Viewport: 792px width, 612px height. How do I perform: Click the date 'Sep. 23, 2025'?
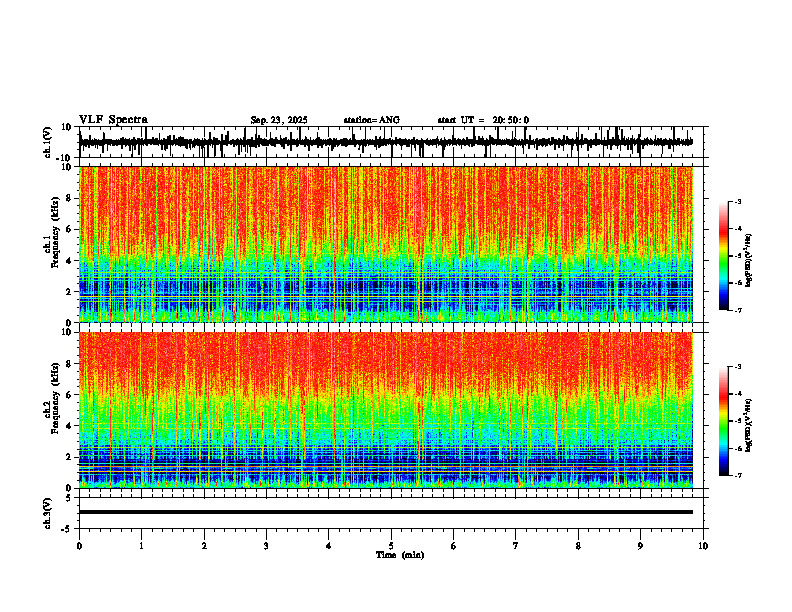[x=279, y=120]
